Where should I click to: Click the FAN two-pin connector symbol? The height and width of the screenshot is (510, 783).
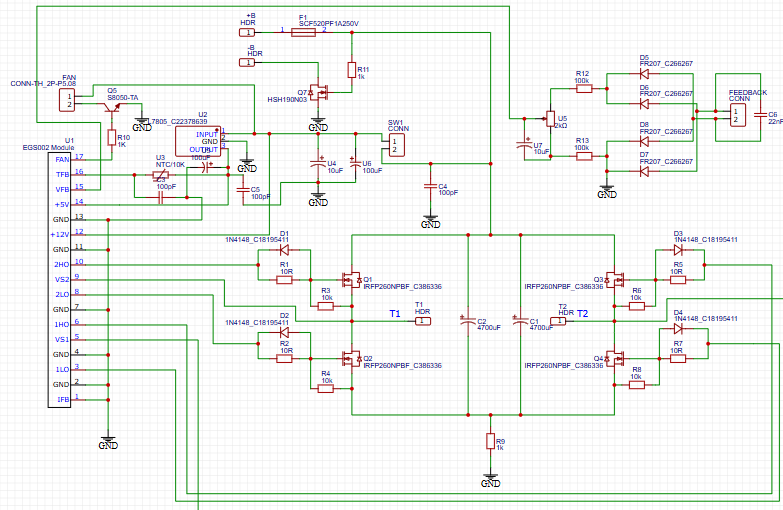[67, 100]
